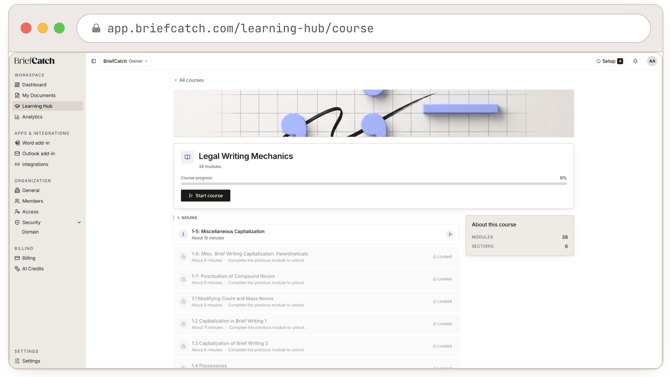The width and height of the screenshot is (670, 377).
Task: Open the AA user avatar
Action: [652, 61]
